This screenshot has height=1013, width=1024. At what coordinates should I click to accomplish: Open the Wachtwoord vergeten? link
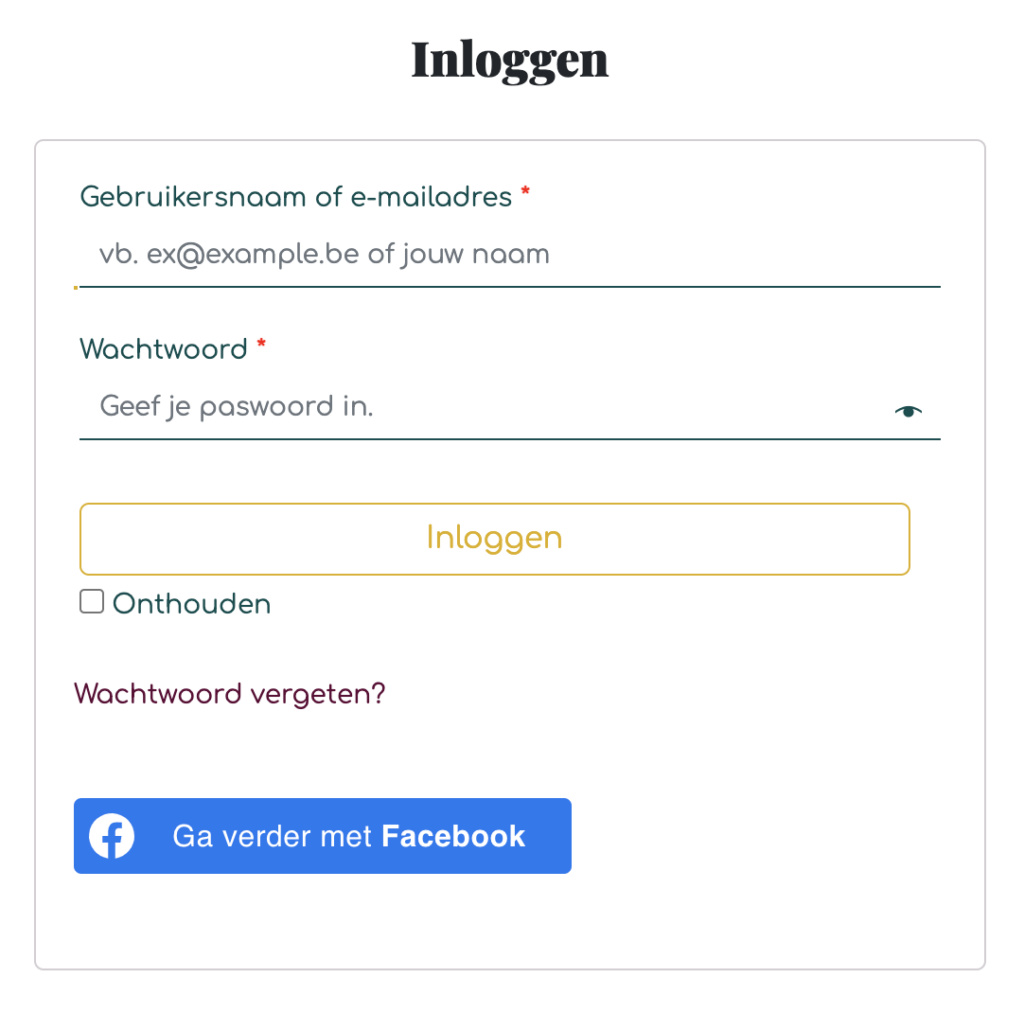[x=230, y=694]
